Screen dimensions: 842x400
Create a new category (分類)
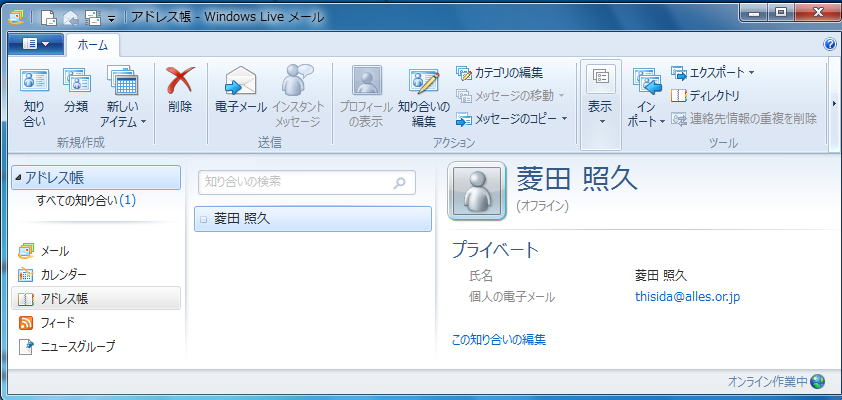pos(76,92)
